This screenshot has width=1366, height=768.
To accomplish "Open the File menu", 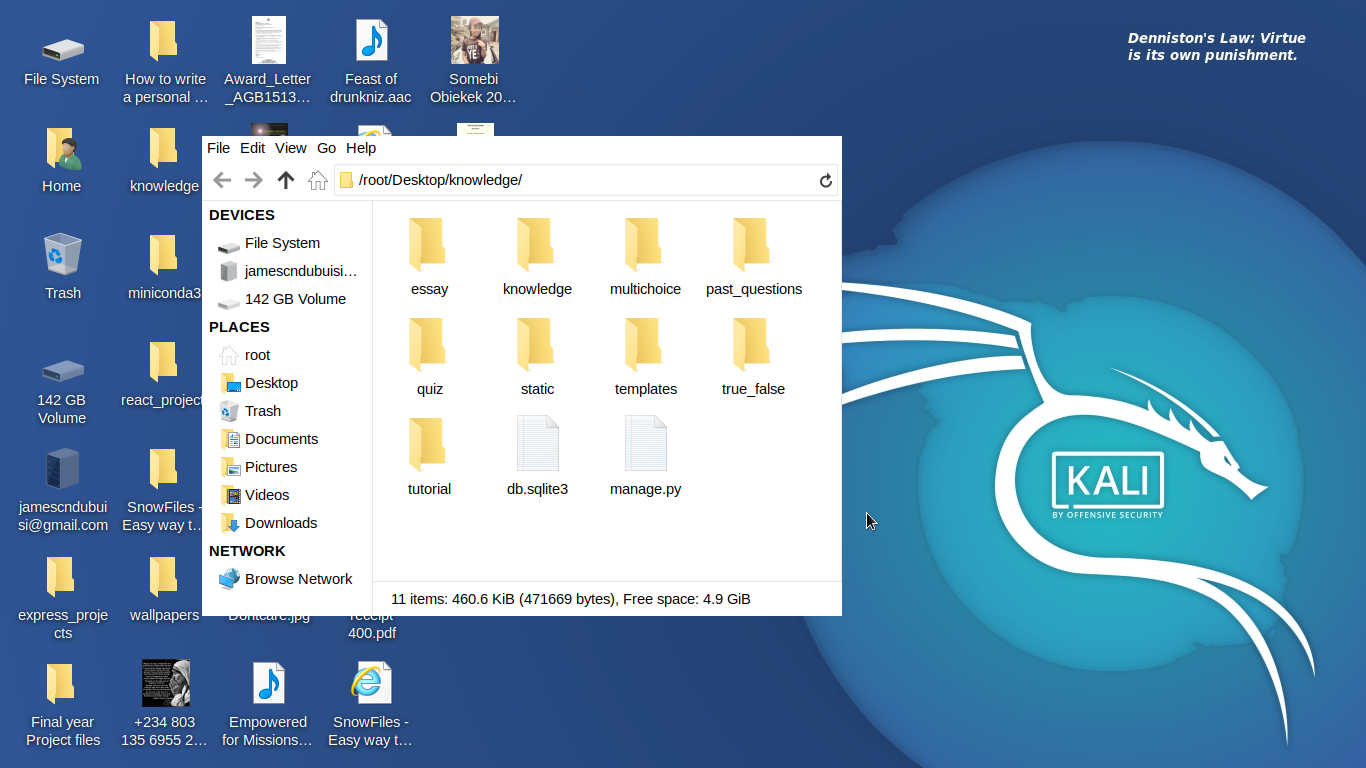I will click(218, 148).
